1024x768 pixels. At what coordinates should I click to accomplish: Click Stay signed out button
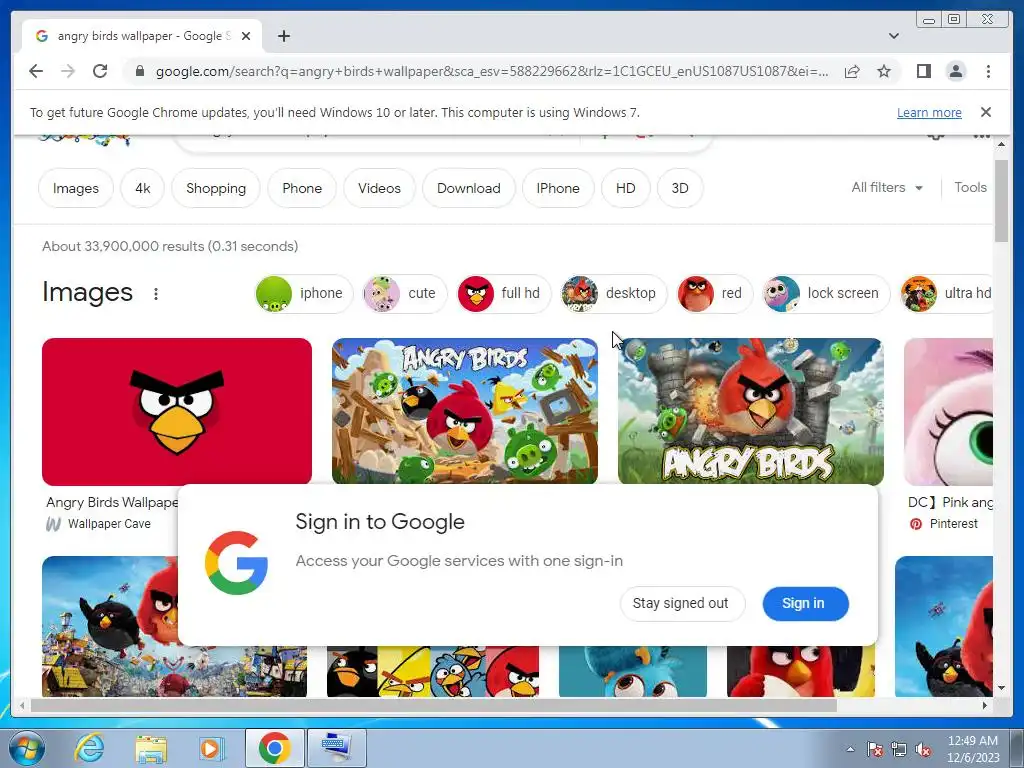coord(680,603)
